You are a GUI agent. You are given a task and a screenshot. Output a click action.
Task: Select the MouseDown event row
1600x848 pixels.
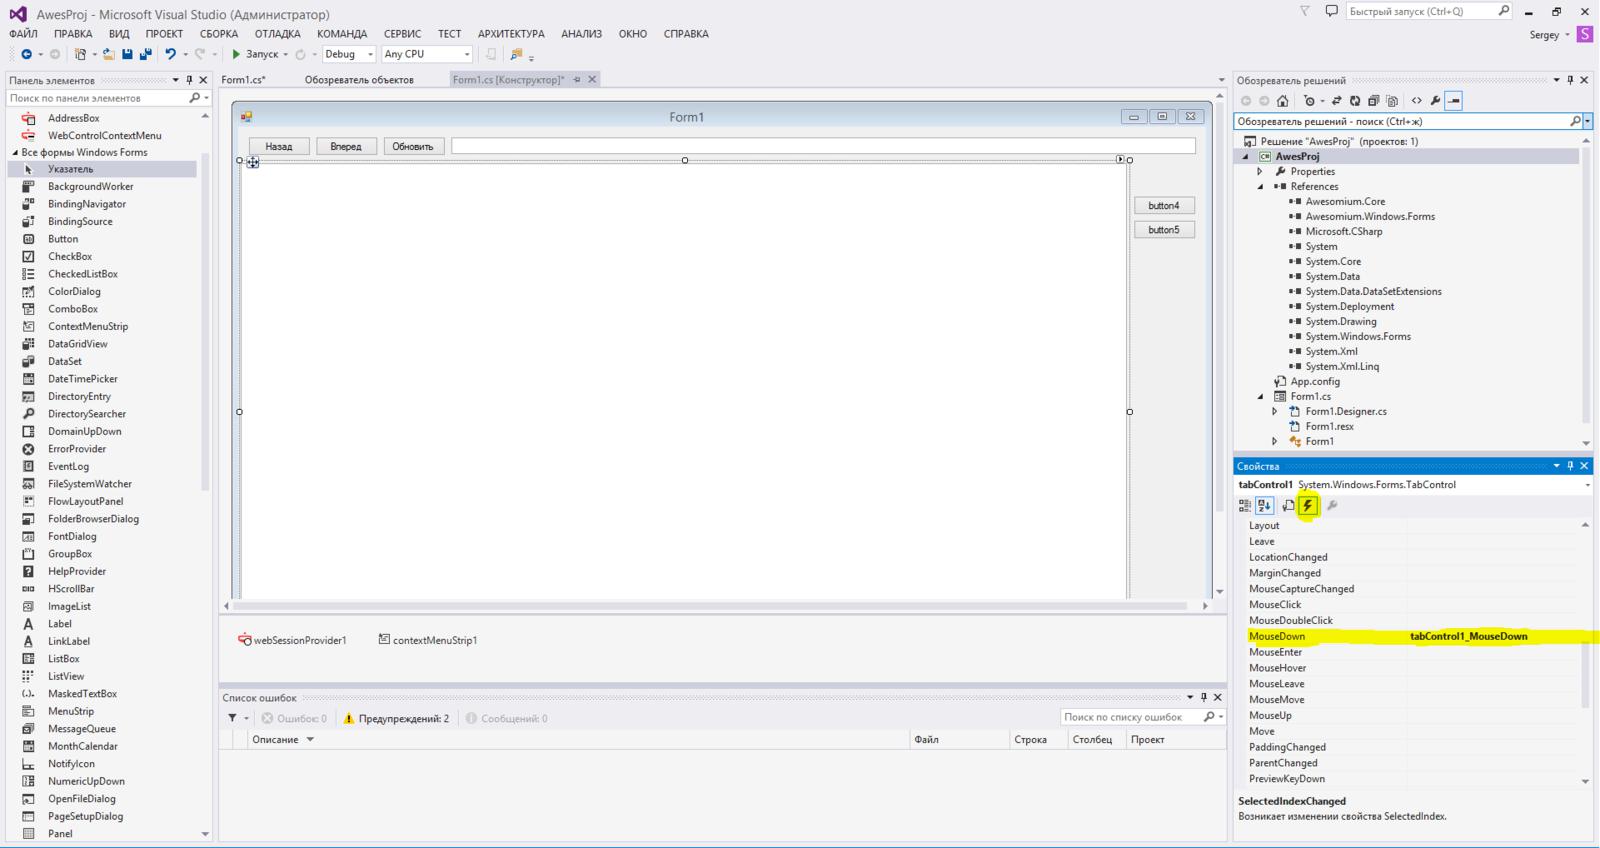[1415, 636]
